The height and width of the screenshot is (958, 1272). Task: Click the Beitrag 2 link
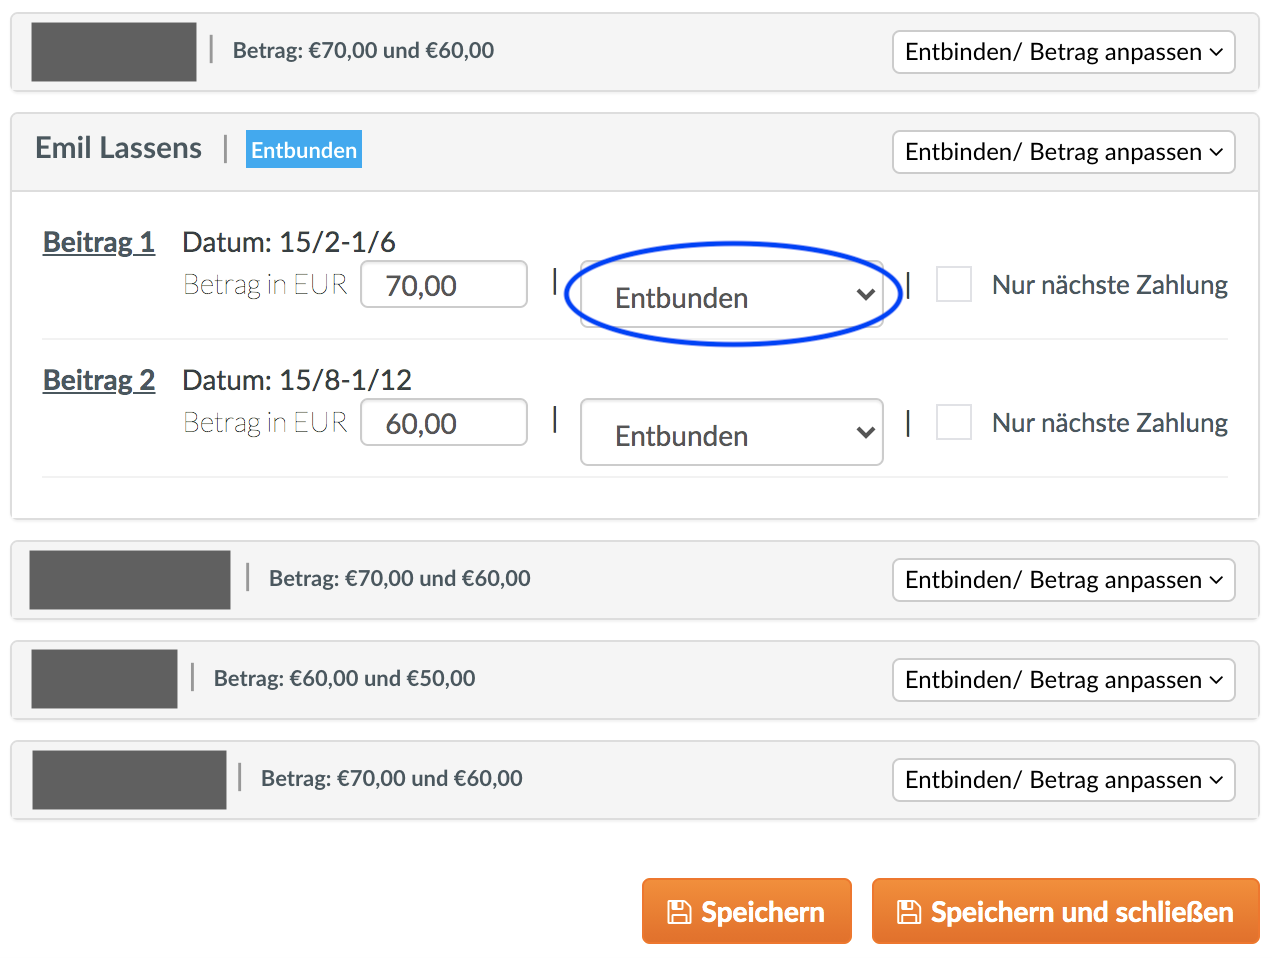(x=98, y=380)
